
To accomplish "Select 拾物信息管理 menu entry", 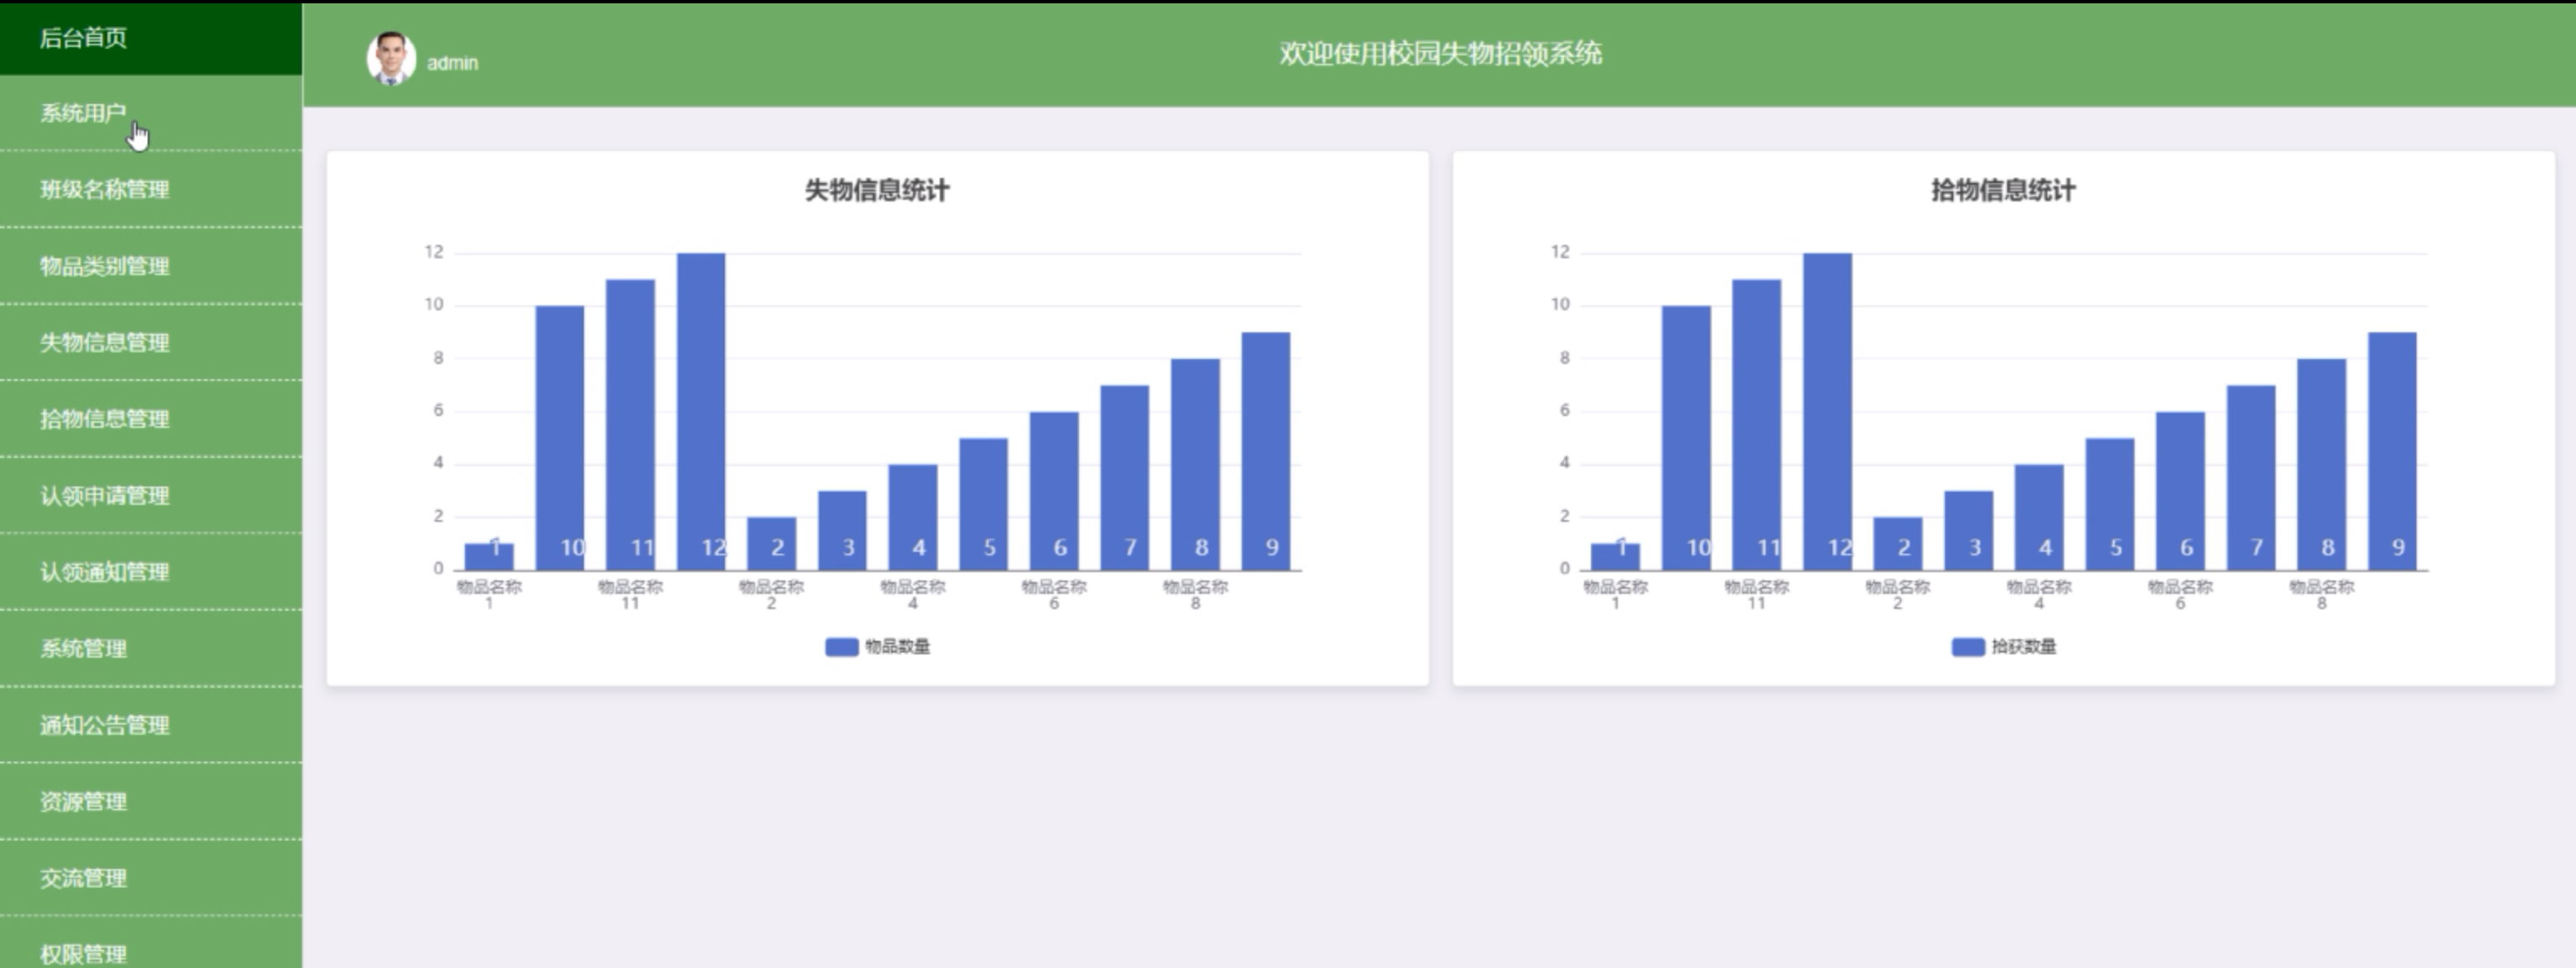I will pos(105,419).
